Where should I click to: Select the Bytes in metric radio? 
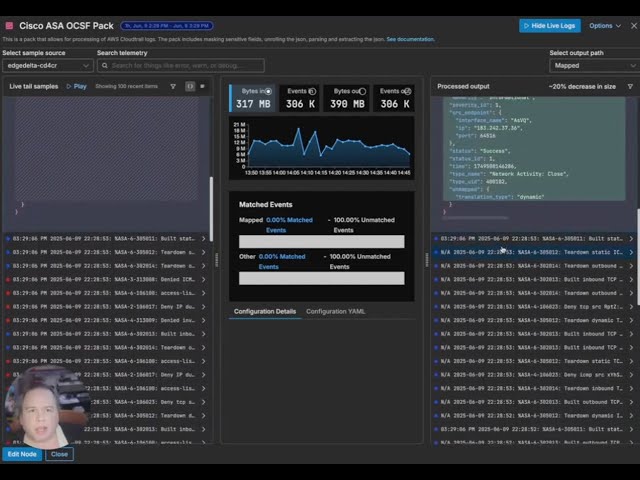tap(268, 91)
